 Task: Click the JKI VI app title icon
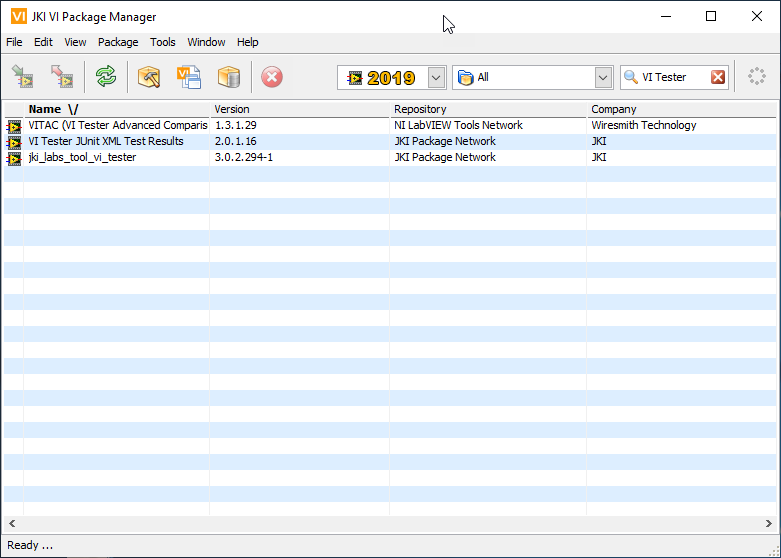coord(18,16)
